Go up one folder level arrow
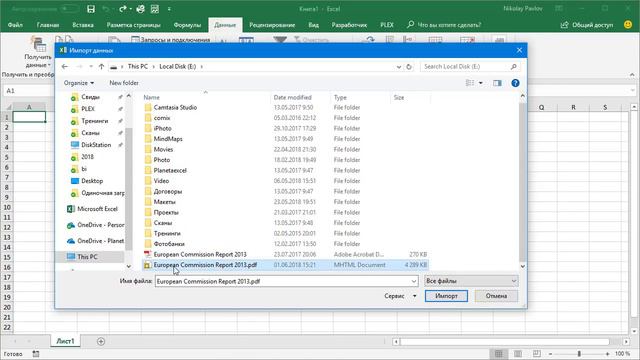The height and width of the screenshot is (360, 640). 101,67
